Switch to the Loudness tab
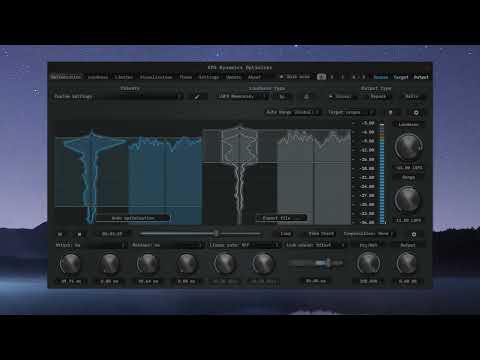The height and width of the screenshot is (360, 480). [x=98, y=77]
